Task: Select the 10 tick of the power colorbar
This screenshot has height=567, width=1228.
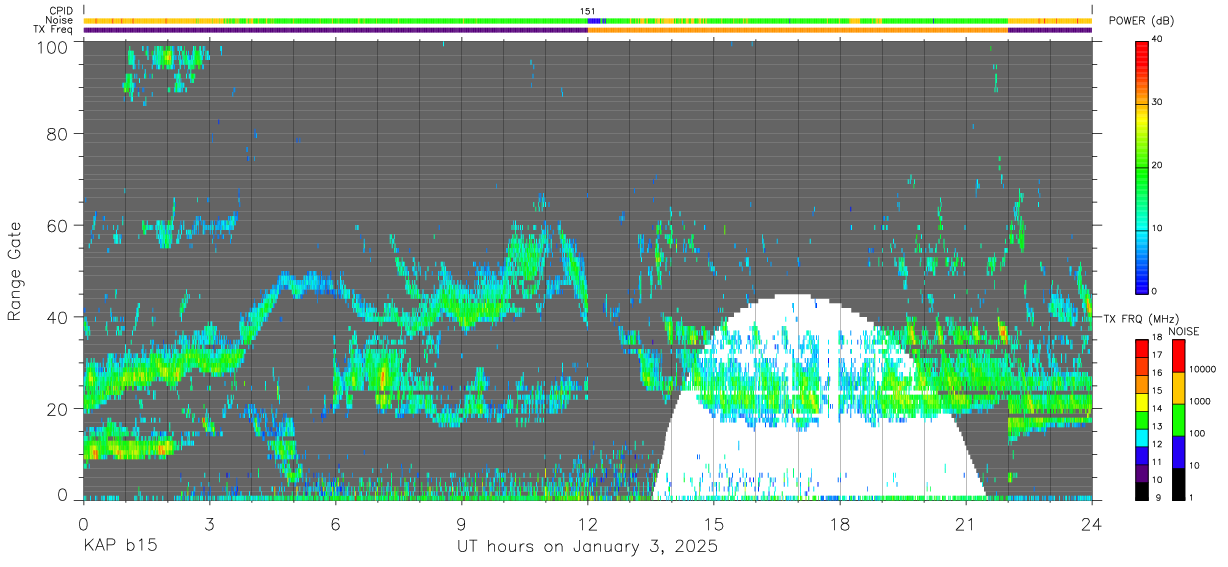Action: (x=1158, y=228)
